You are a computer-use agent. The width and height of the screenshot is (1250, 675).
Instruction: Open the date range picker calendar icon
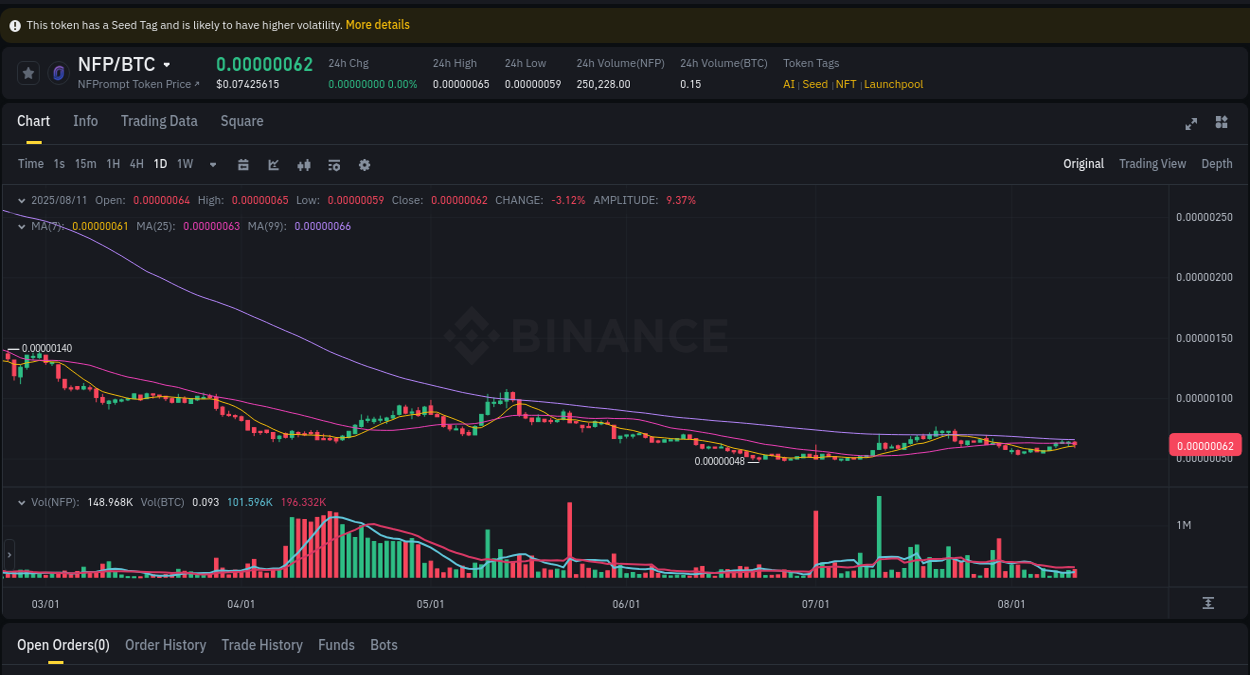click(x=243, y=164)
